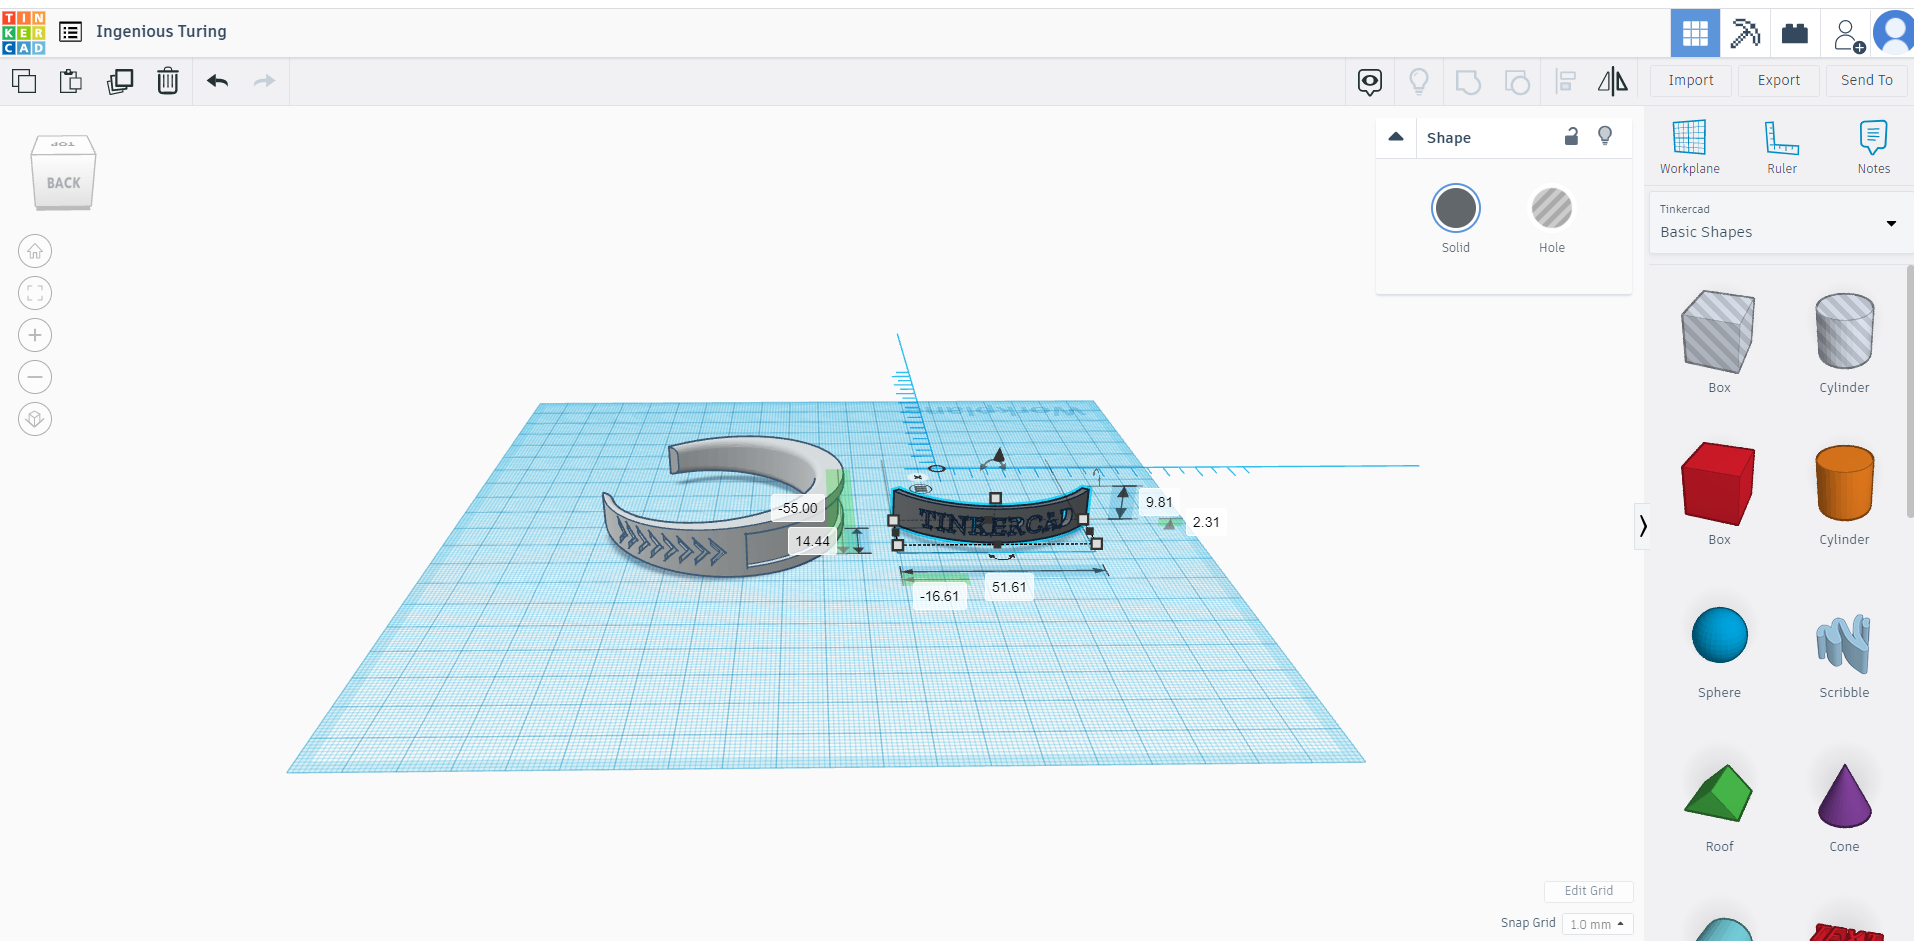Pick the Scribble shape

[x=1843, y=643]
